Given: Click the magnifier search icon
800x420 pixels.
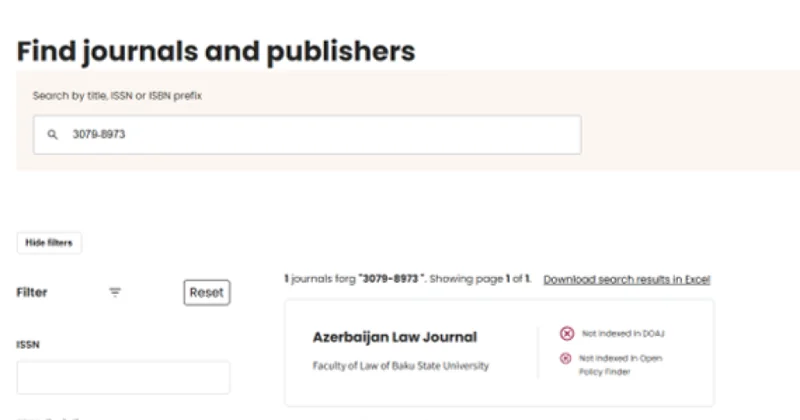Looking at the screenshot, I should pyautogui.click(x=52, y=135).
